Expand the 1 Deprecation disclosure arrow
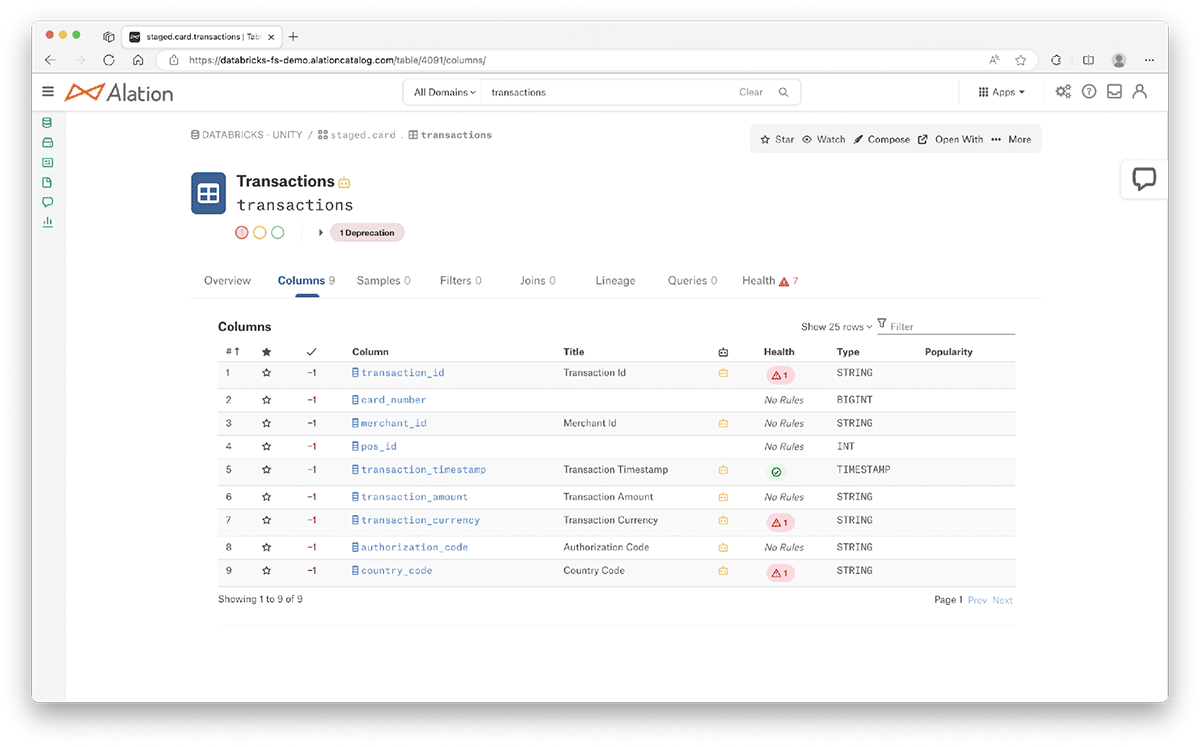Image resolution: width=1200 pixels, height=747 pixels. pos(321,233)
